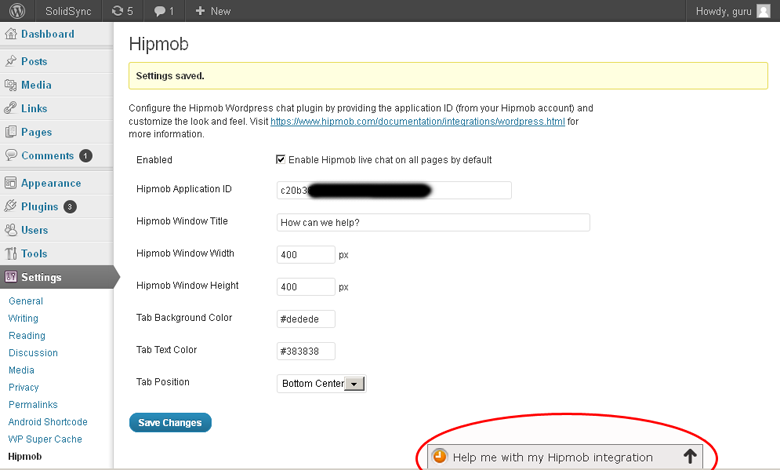Open the Users menu

point(34,230)
